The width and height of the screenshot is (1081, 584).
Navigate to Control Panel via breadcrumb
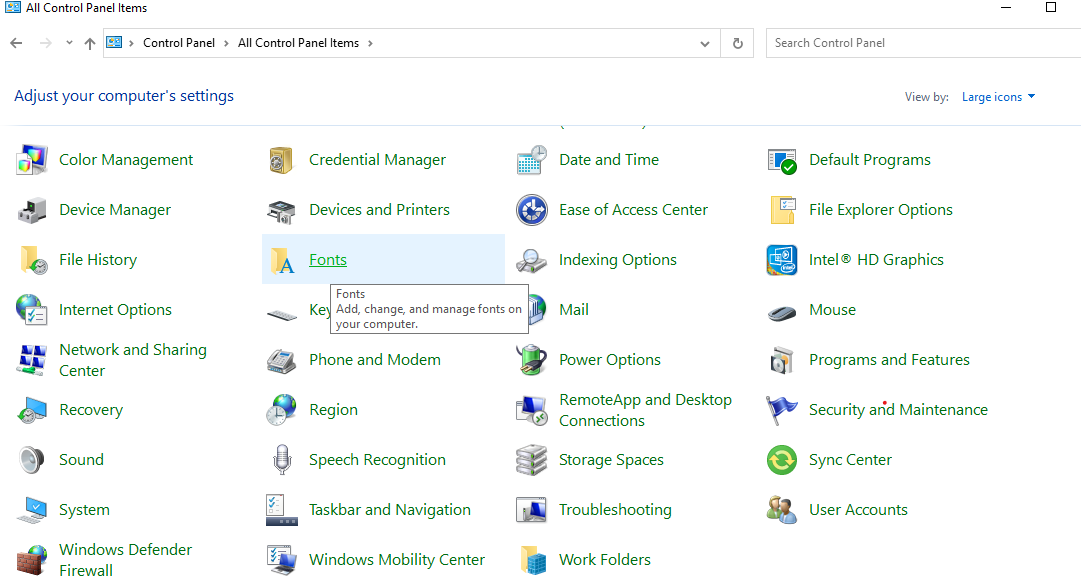pyautogui.click(x=179, y=43)
